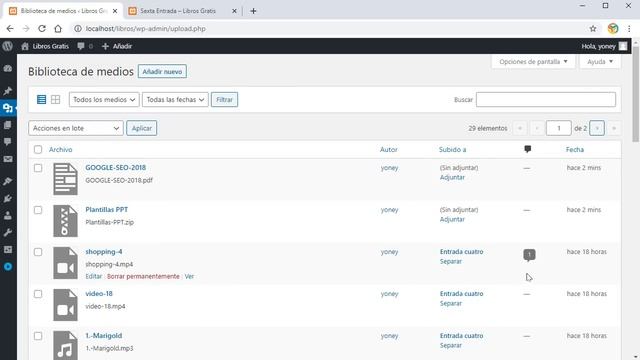
Task: Open a new browser tab
Action: click(253, 11)
